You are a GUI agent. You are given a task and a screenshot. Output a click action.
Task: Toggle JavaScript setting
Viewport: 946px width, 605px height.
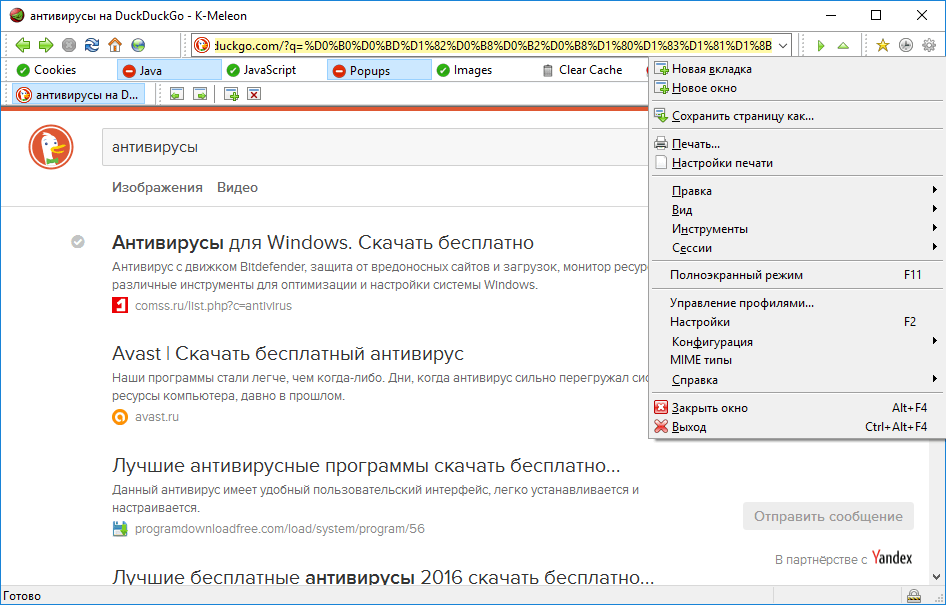(x=262, y=71)
